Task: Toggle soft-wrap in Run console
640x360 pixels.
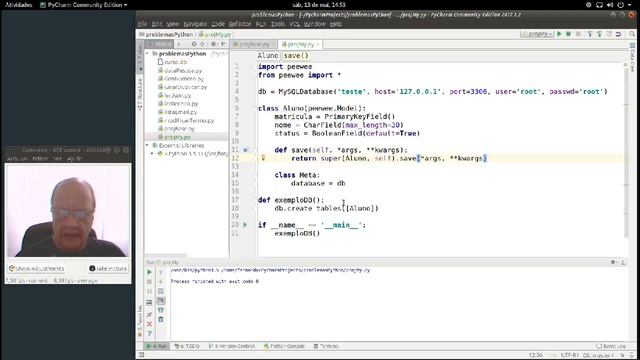Action: [161, 291]
